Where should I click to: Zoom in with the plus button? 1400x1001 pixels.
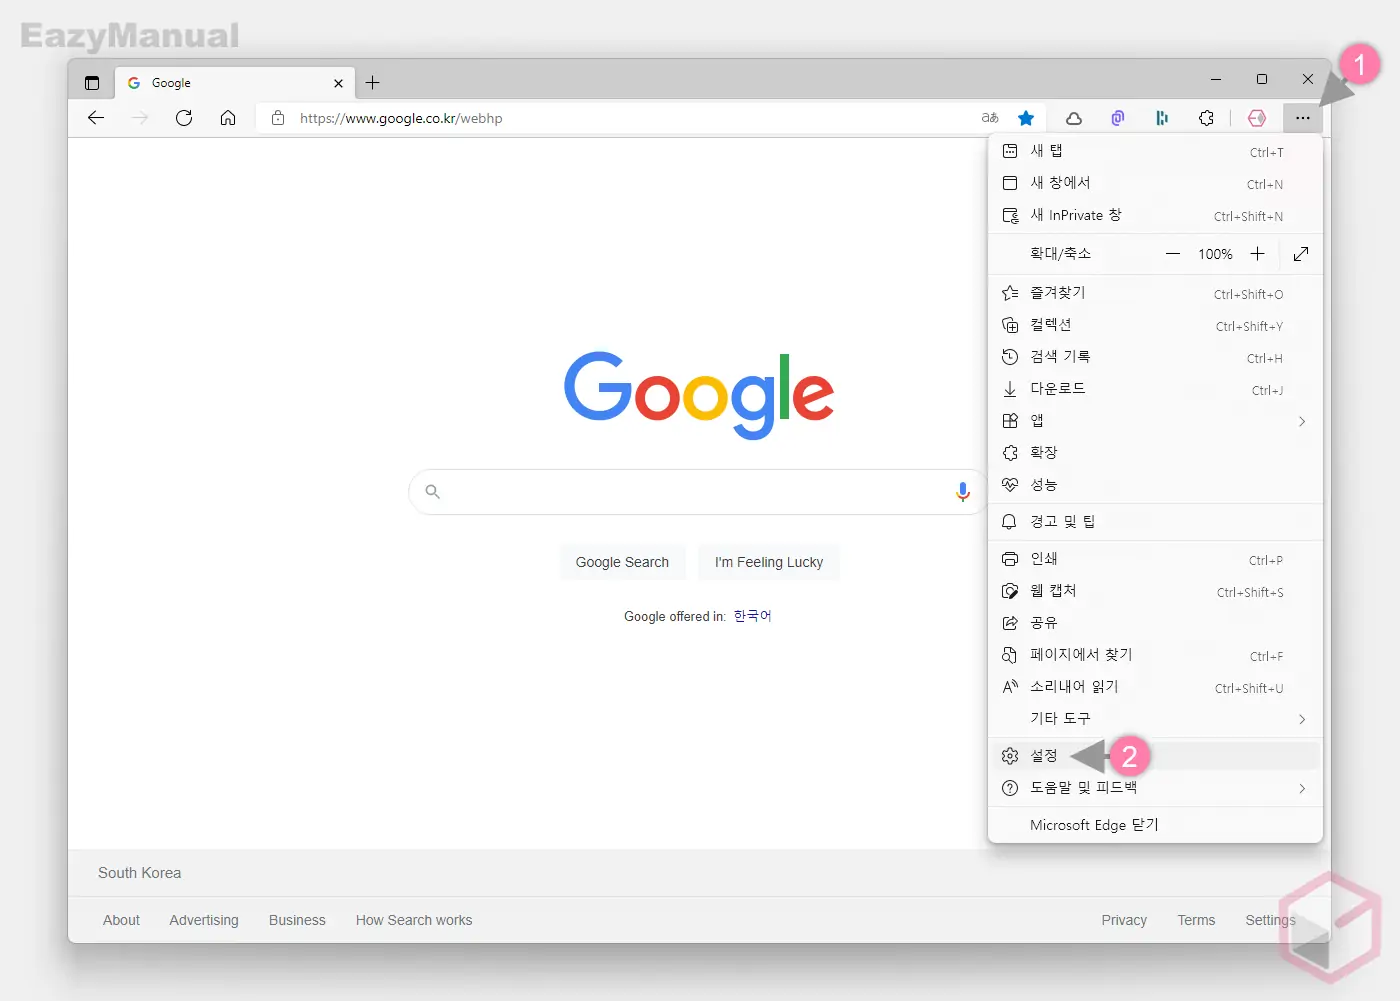pos(1258,254)
